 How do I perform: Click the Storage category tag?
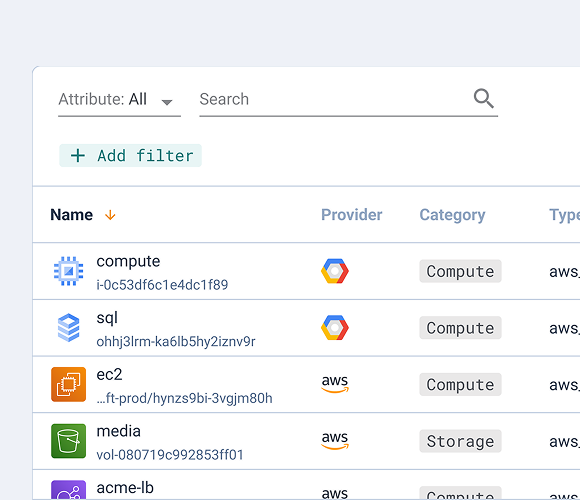[460, 441]
